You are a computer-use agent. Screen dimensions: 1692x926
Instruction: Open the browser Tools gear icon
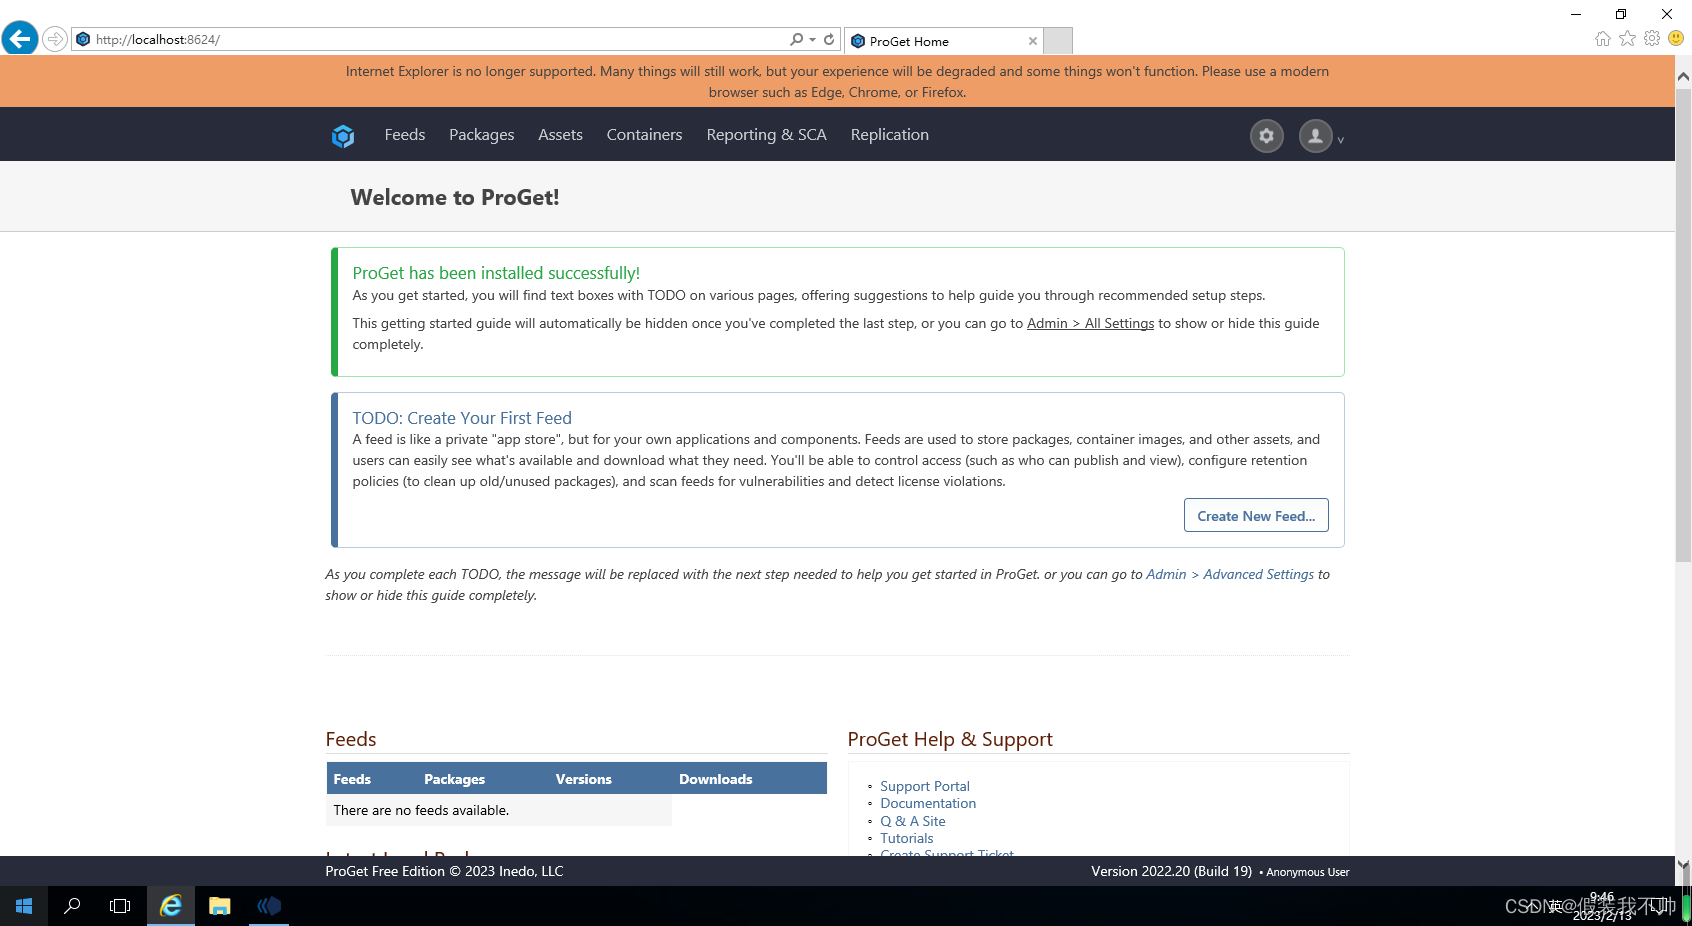(x=1652, y=38)
